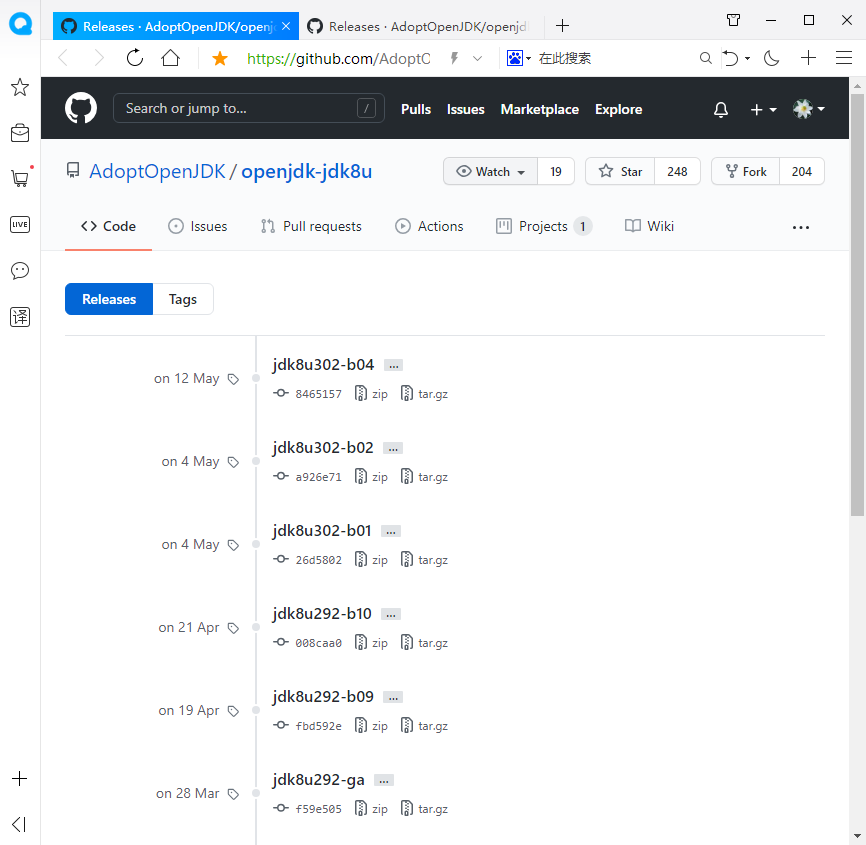866x845 pixels.
Task: Open the openjdk-jdk8u repository link
Action: pyautogui.click(x=307, y=171)
